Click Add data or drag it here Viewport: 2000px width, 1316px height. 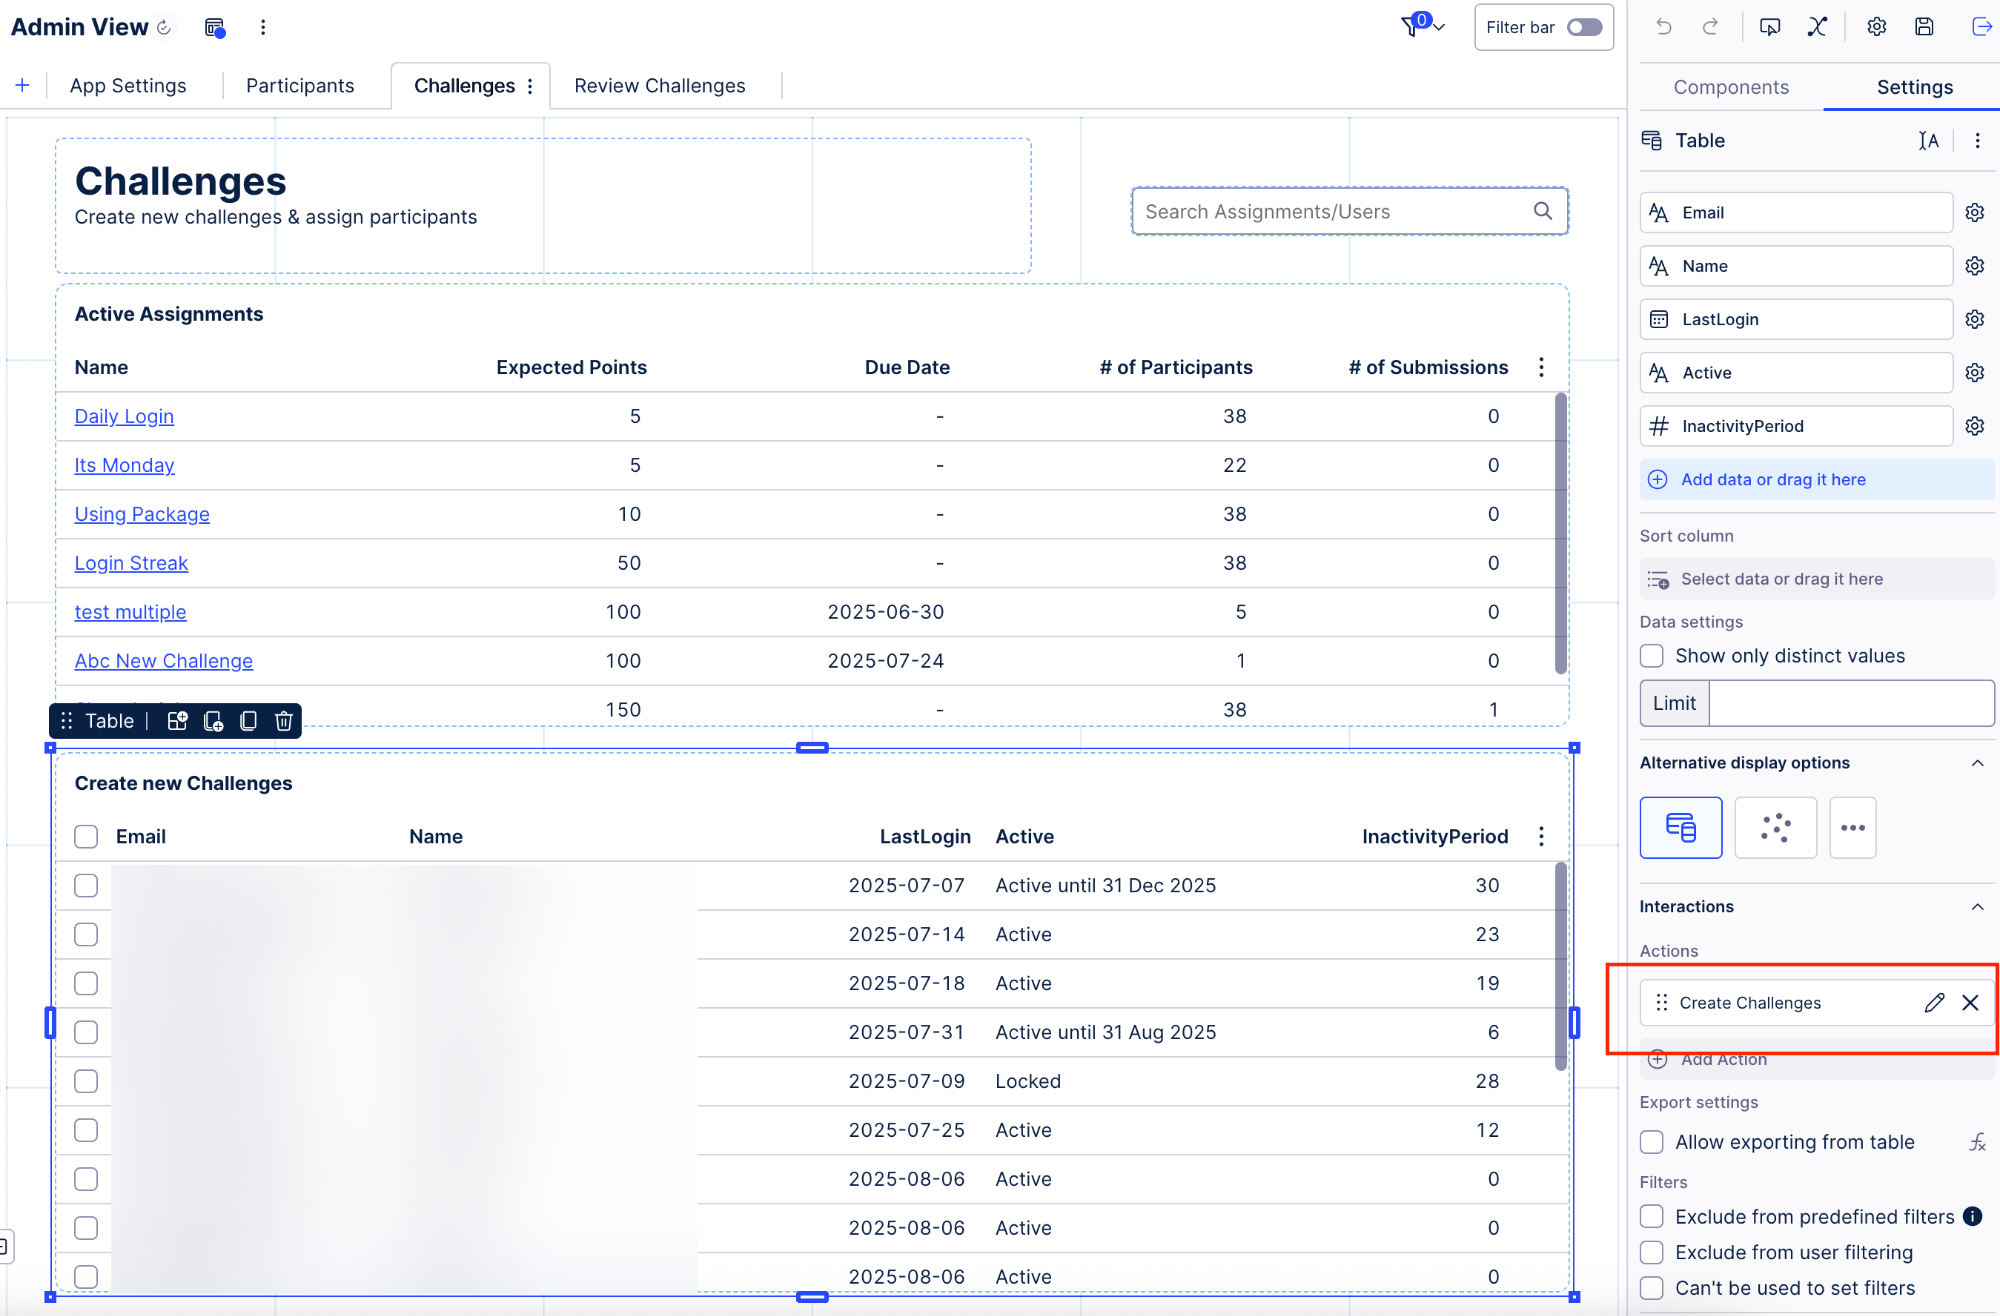click(1817, 479)
